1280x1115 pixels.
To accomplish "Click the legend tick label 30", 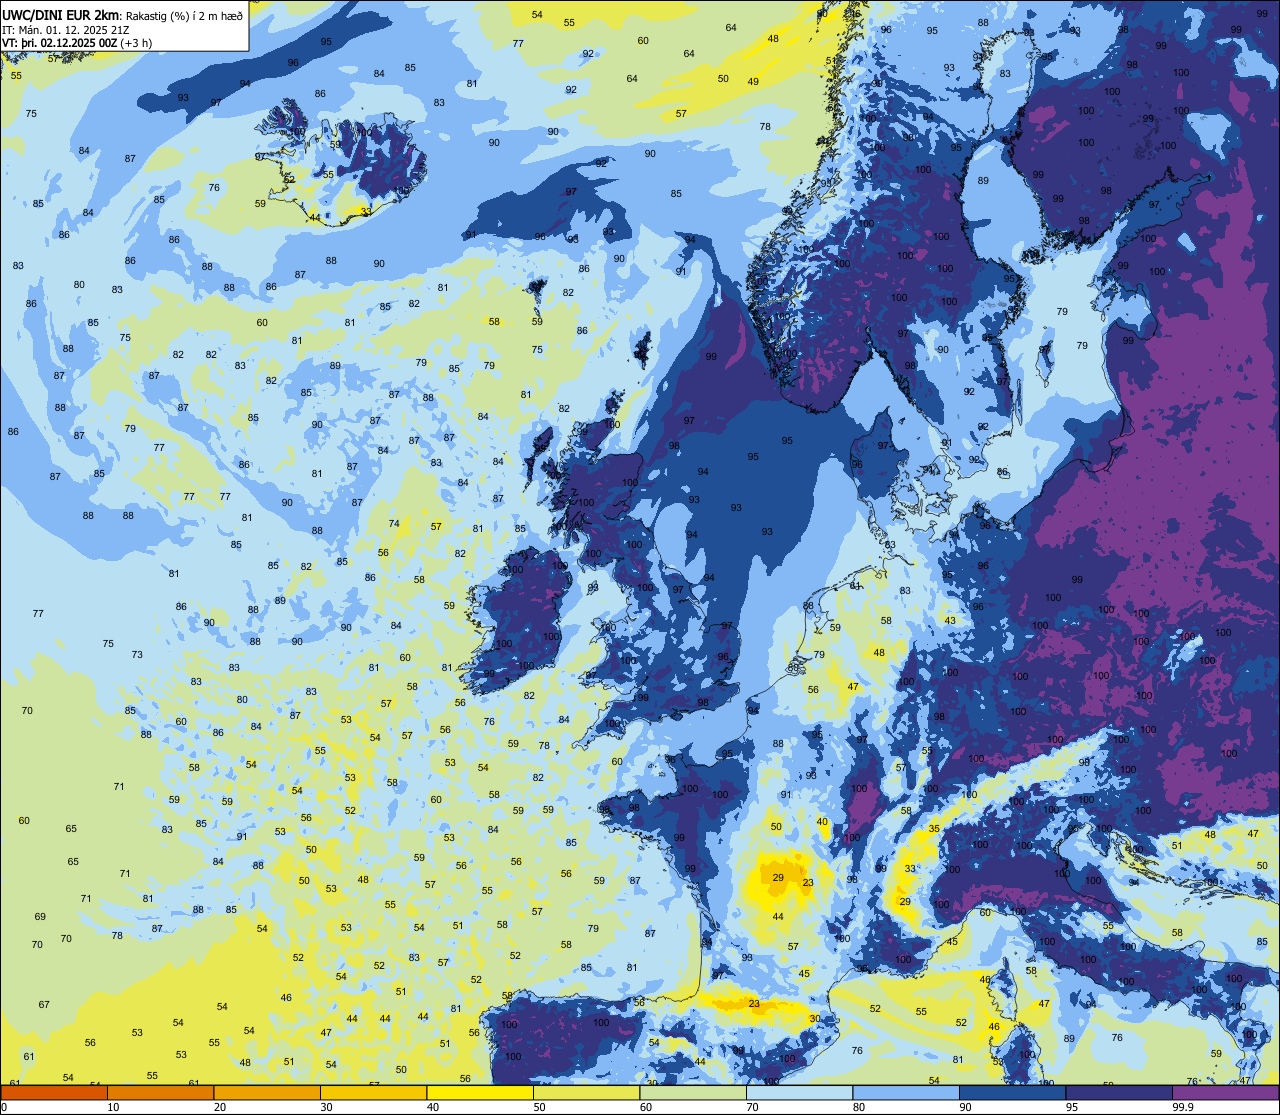I will click(326, 1107).
